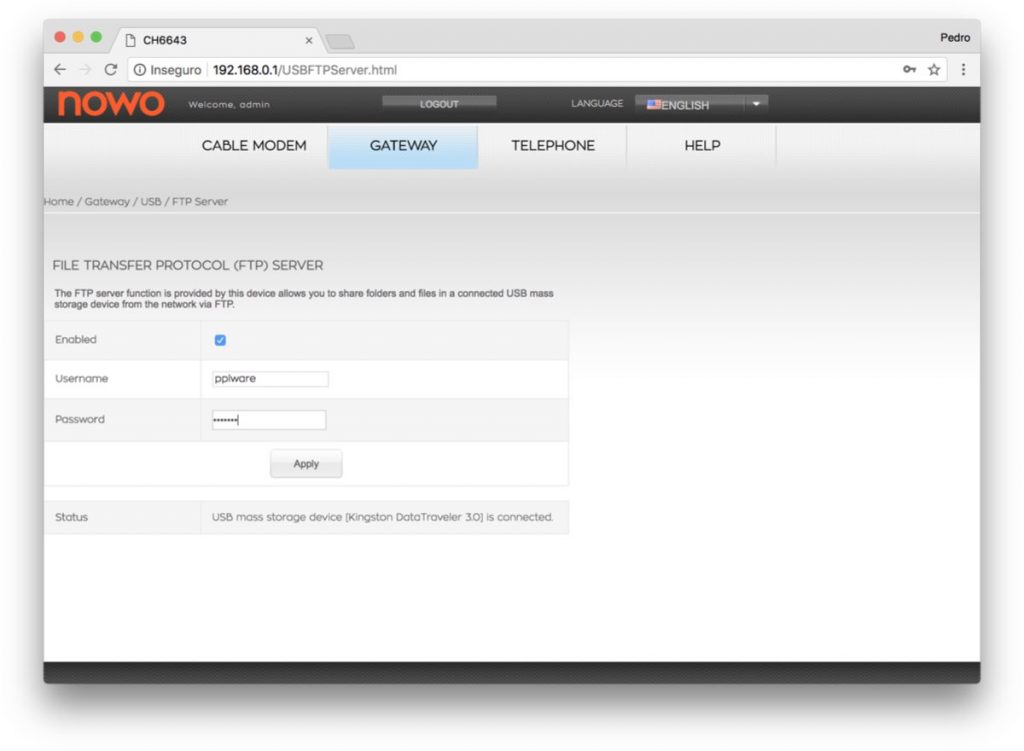Bookmark the page with the star icon
Viewport: 1024px width, 751px height.
pos(934,70)
